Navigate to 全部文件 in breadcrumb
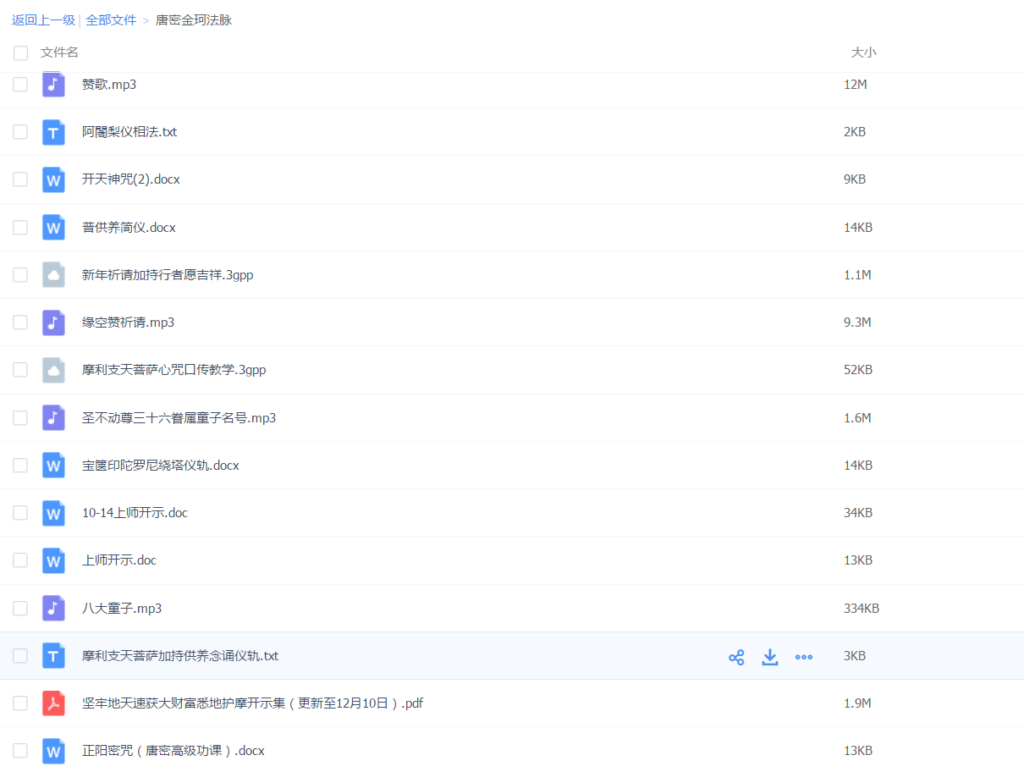Viewport: 1024px width, 772px height. pos(111,20)
